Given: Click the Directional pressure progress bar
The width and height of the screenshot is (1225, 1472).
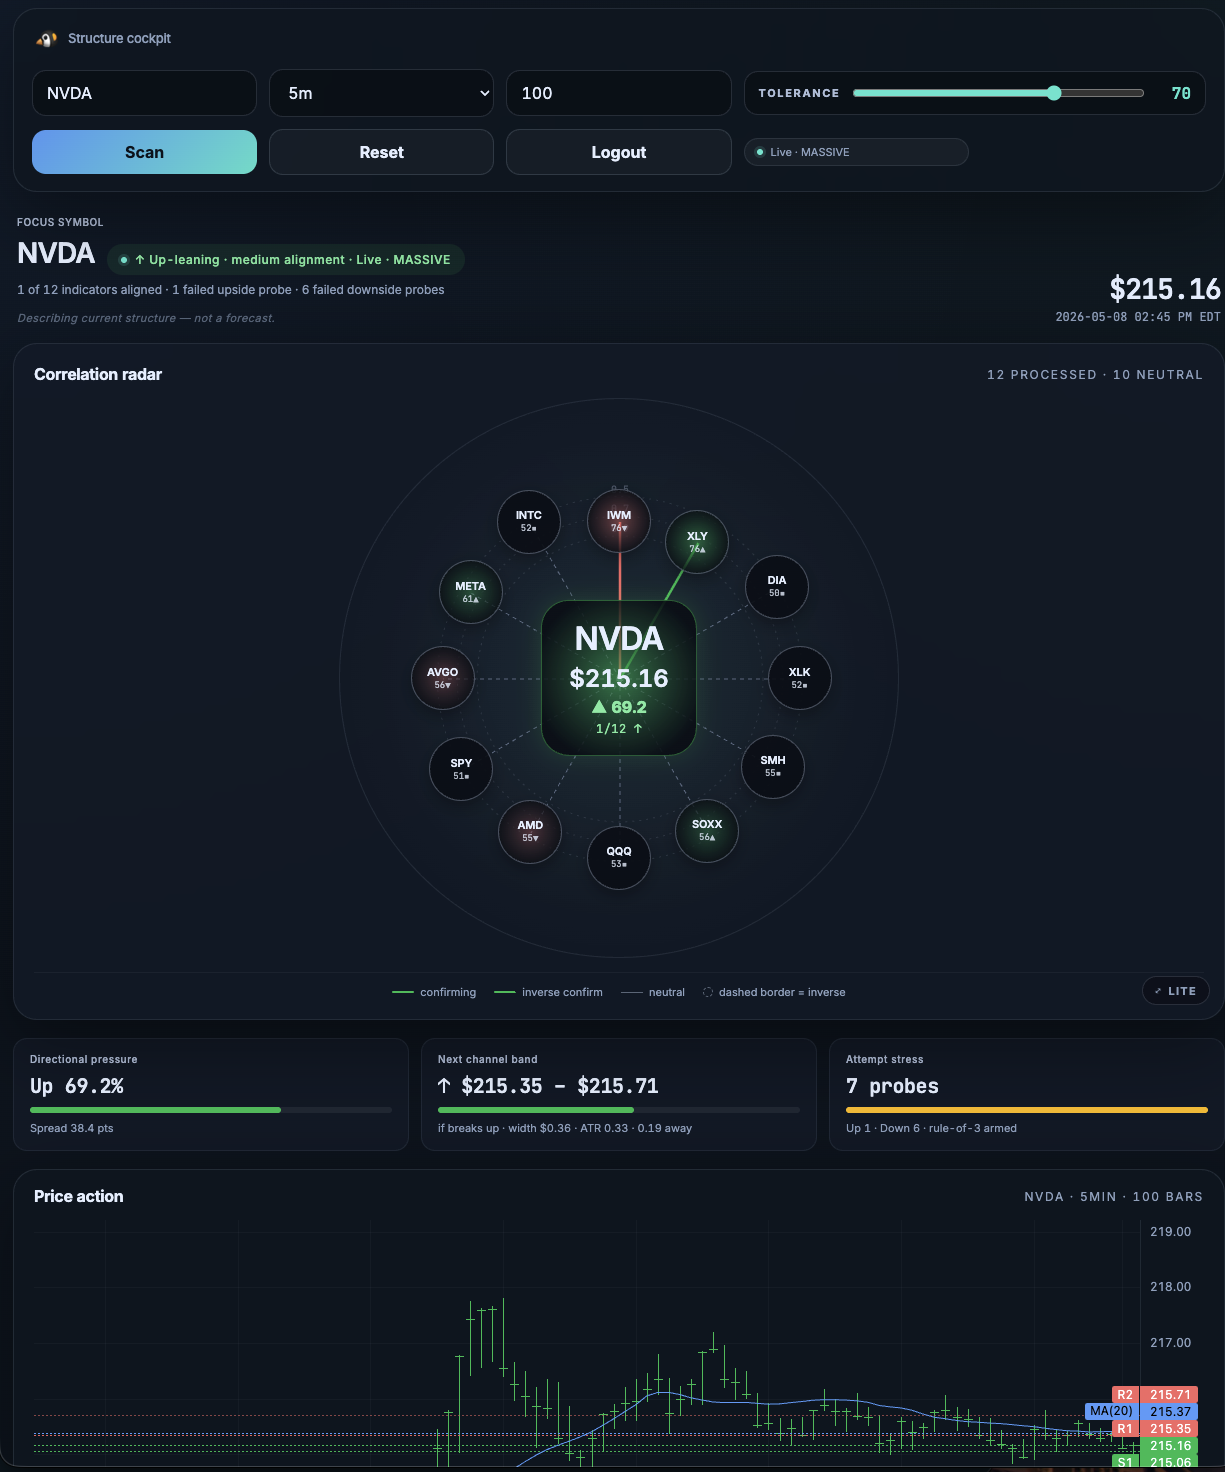Looking at the screenshot, I should point(211,1110).
